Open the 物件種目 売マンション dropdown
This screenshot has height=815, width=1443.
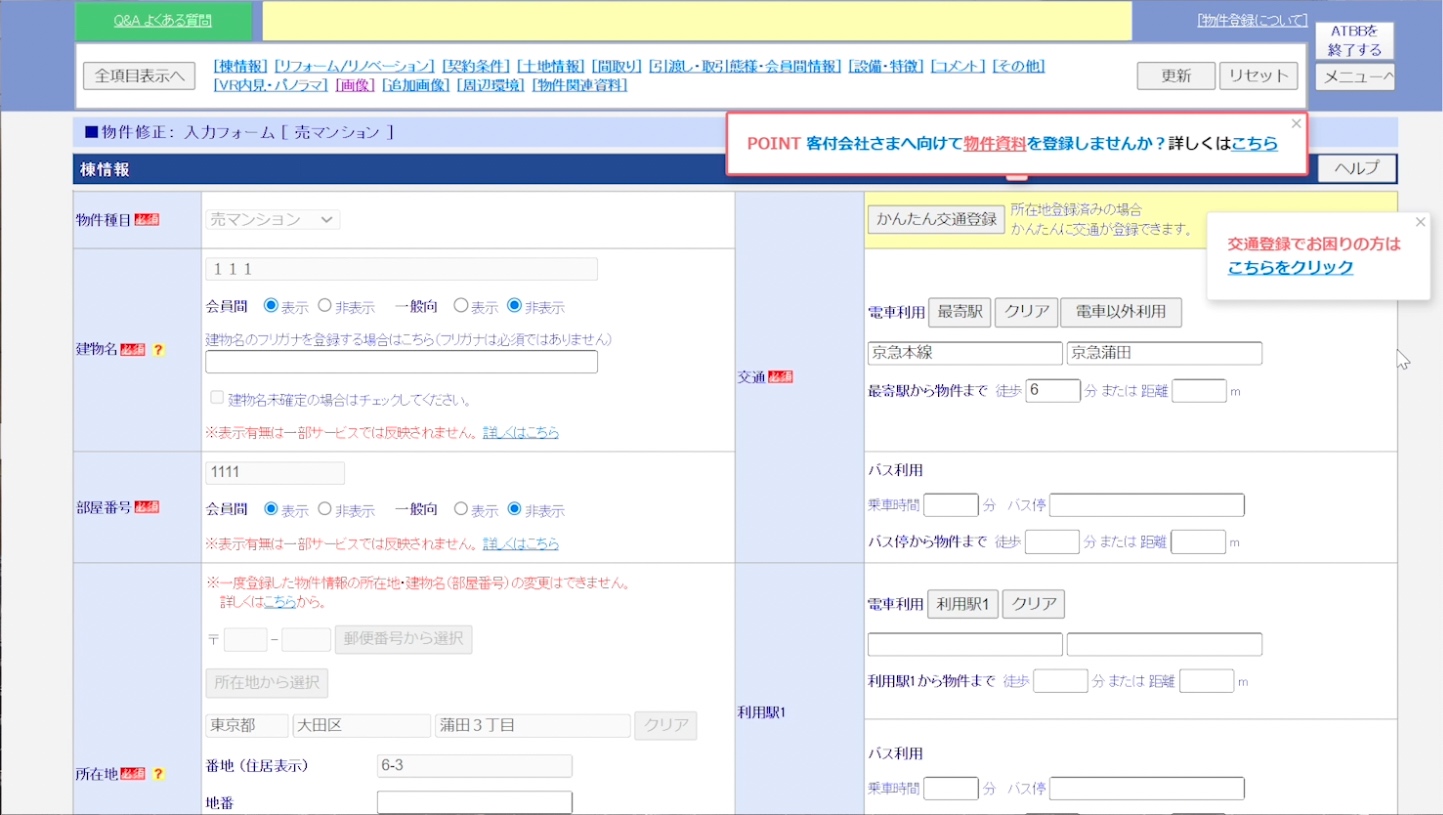pos(273,219)
